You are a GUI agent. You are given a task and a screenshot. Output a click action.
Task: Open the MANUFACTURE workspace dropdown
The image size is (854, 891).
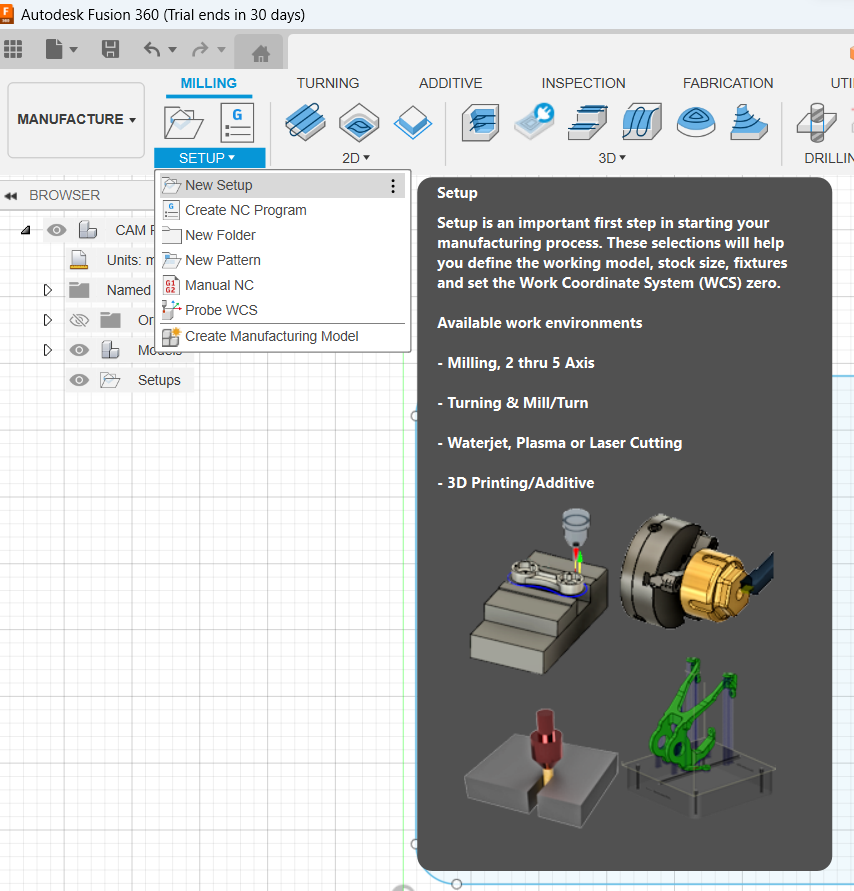pos(76,120)
